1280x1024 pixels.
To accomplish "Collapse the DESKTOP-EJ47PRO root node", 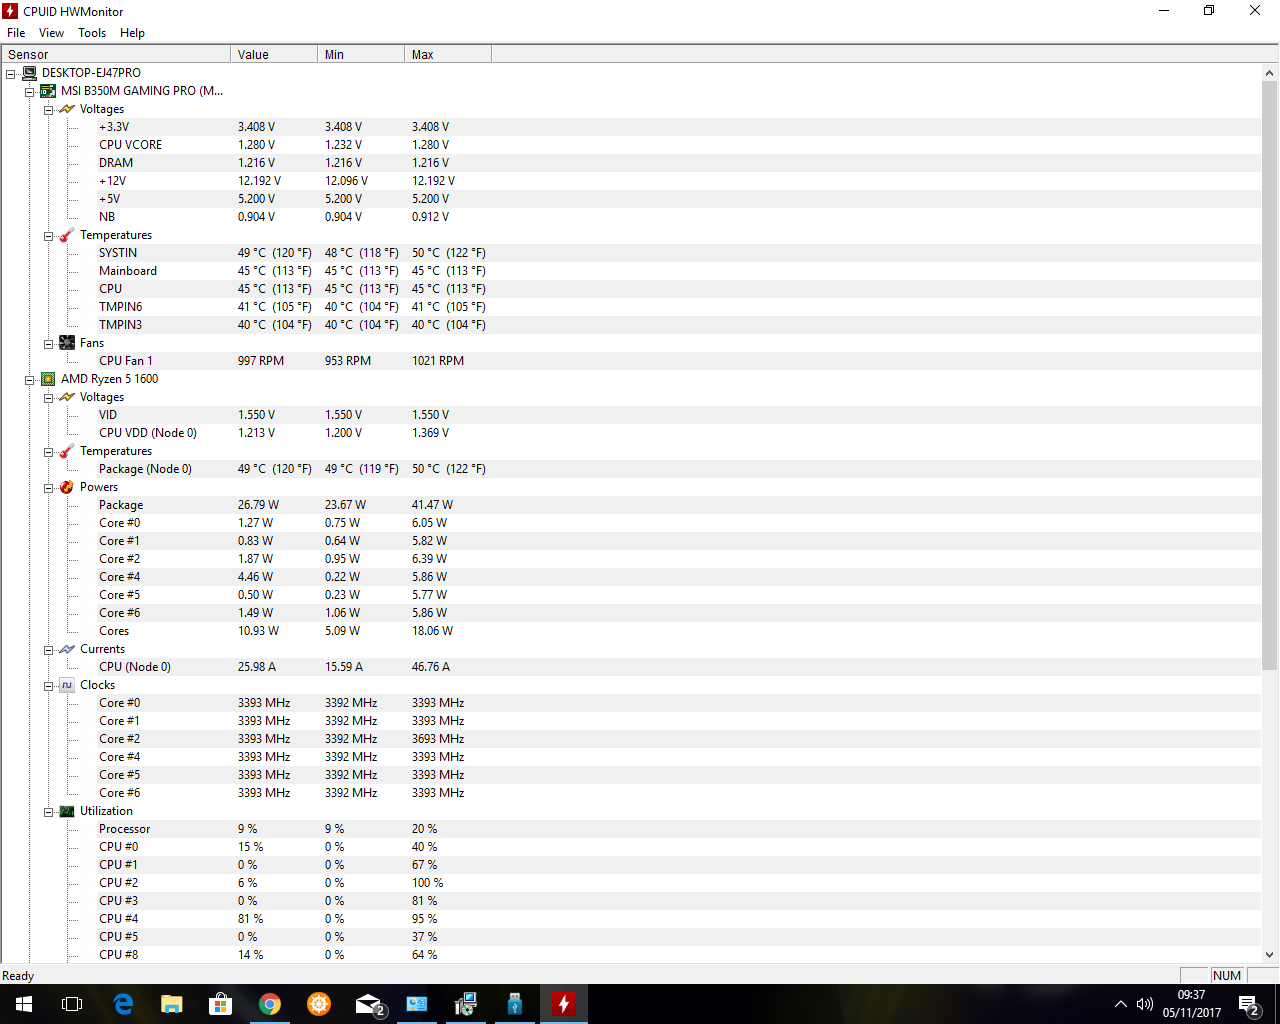I will (10, 73).
